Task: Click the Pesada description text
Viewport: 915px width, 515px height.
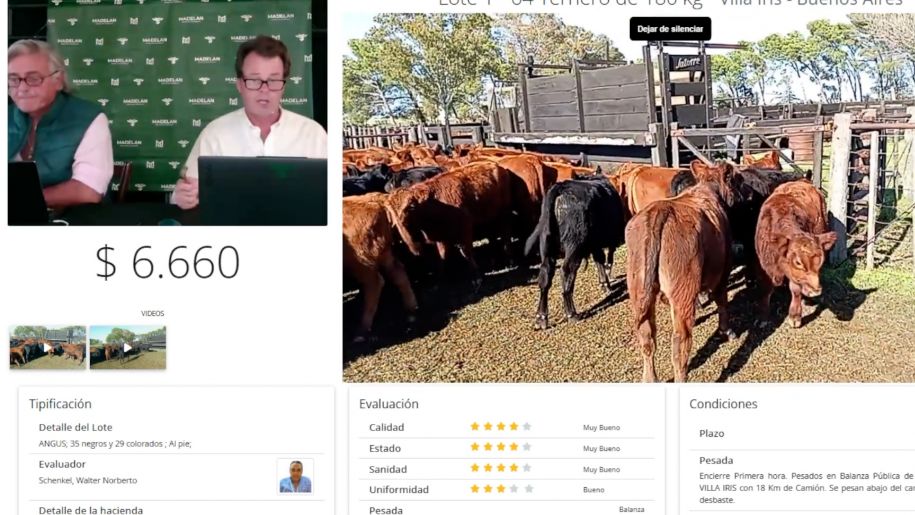Action: click(806, 488)
